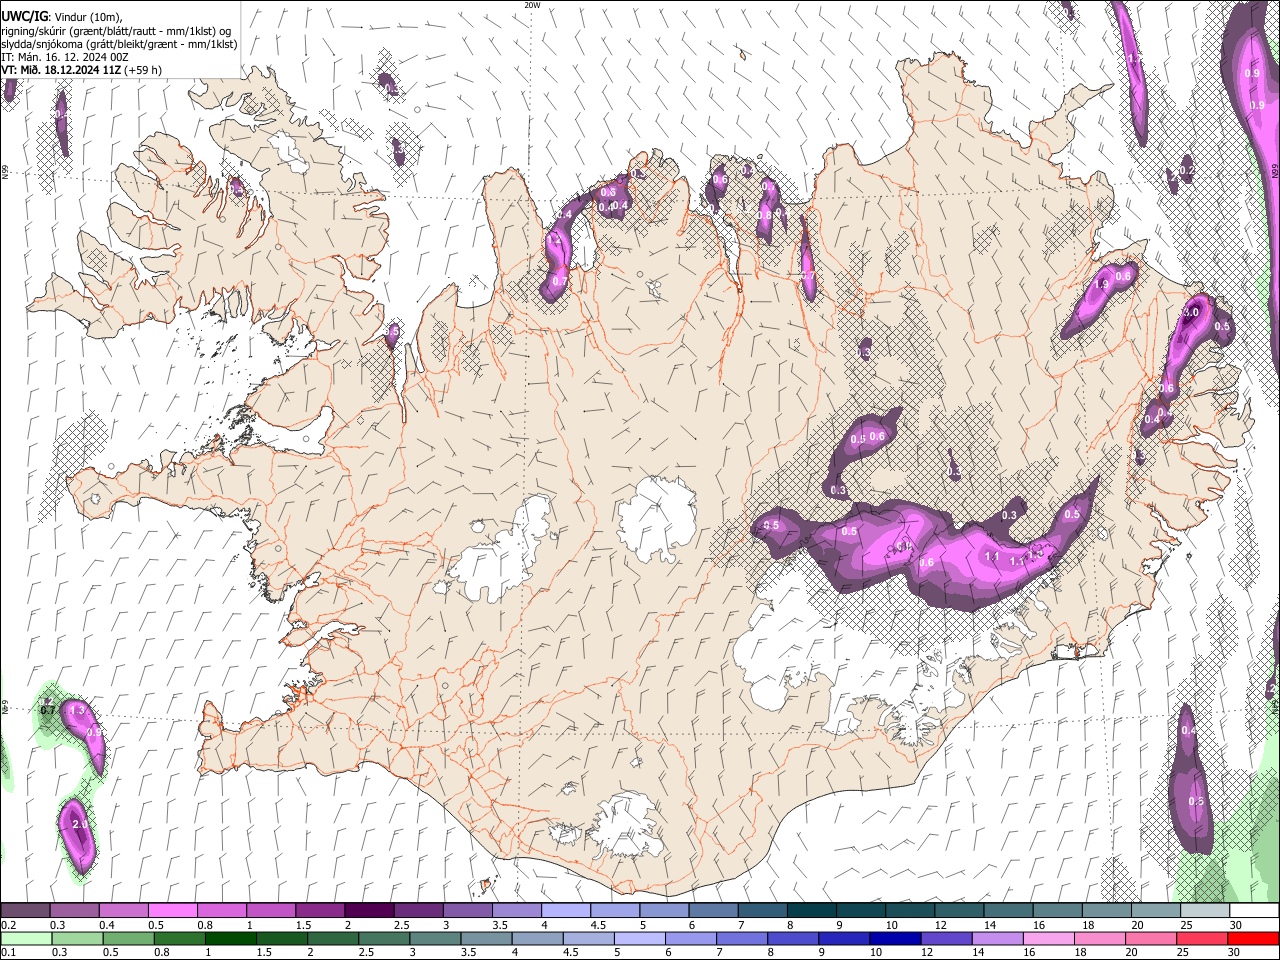The width and height of the screenshot is (1280, 960).
Task: Select the darkest purple 2 swatch in upper legend
Action: (x=369, y=911)
